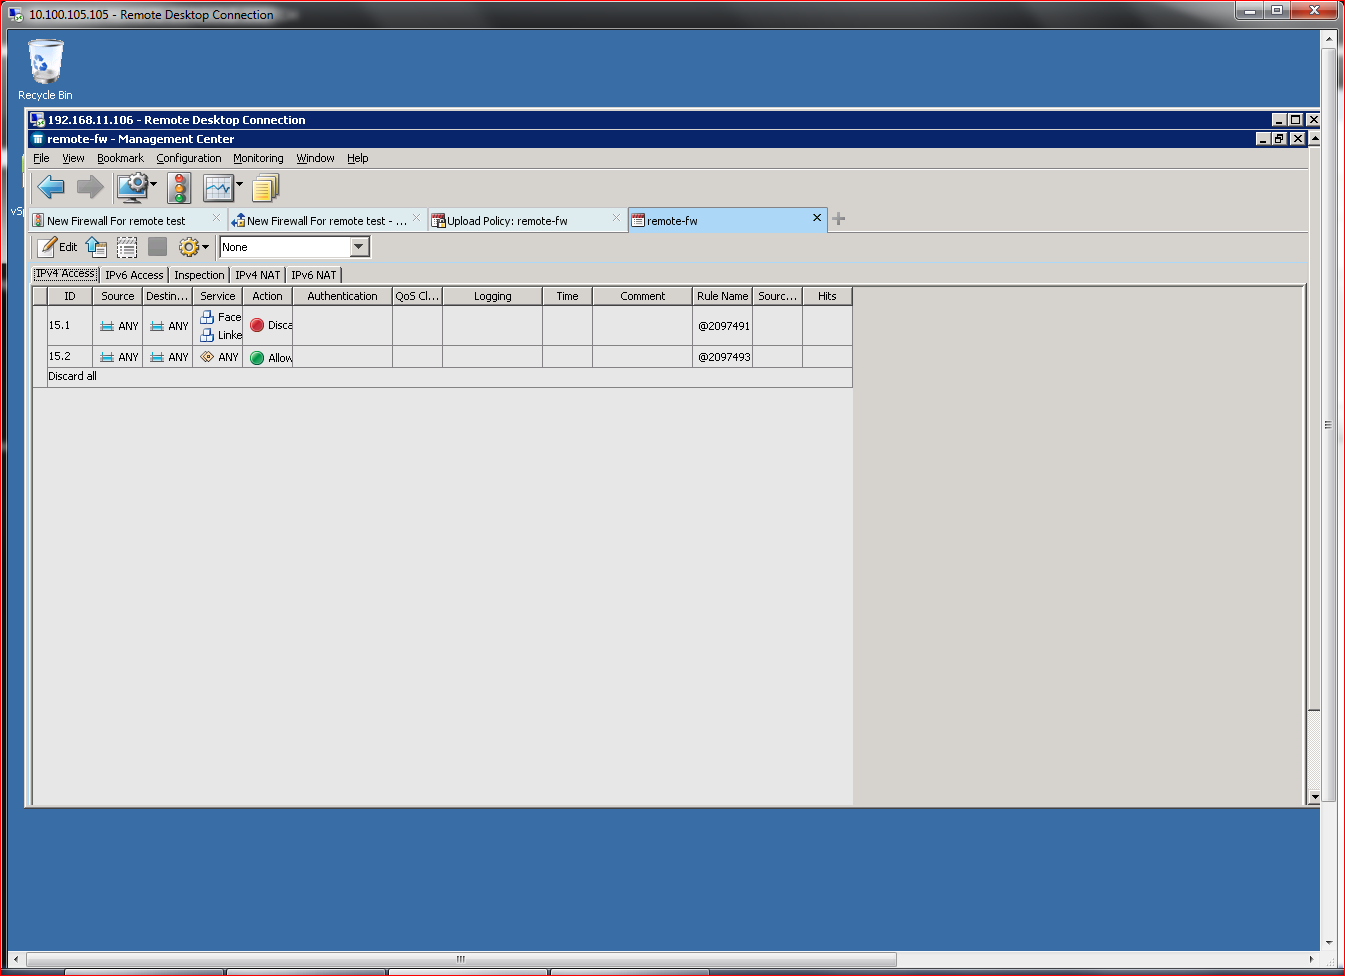Close the Upload Policy: remote-fw tab

tap(616, 217)
